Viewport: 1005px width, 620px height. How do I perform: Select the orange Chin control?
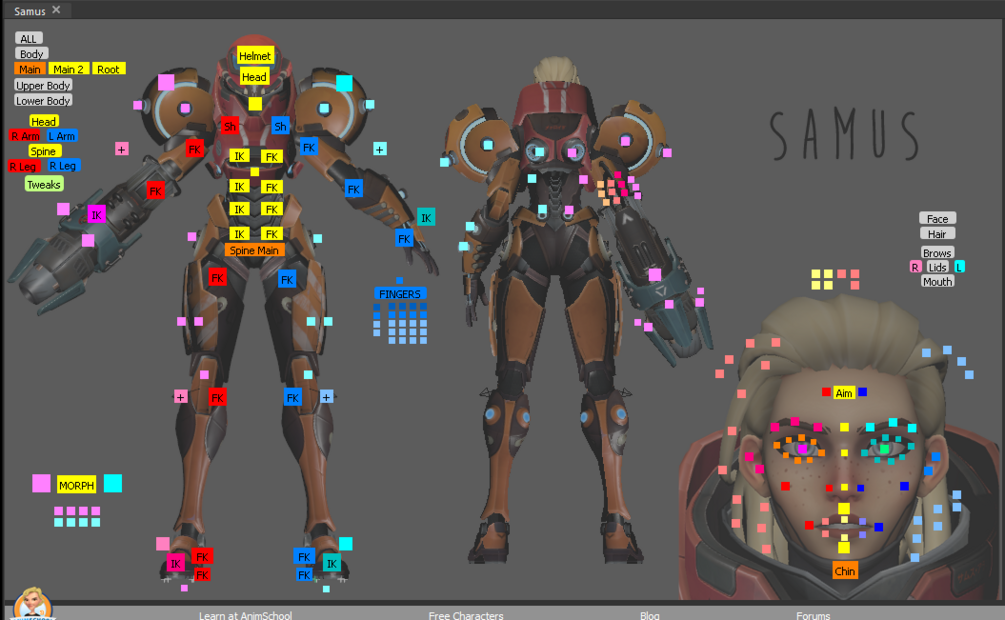(844, 571)
